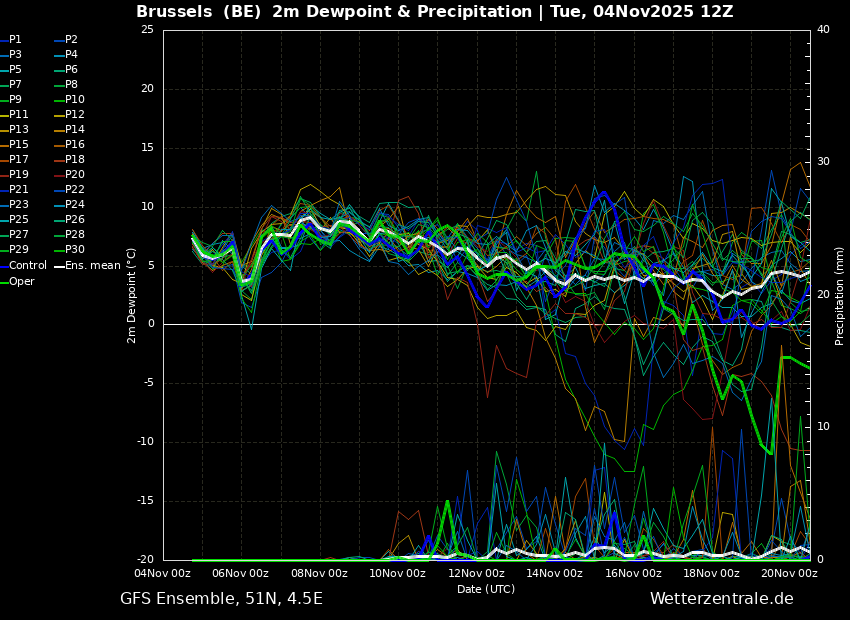Click the 20Nov 00z date tick
The width and height of the screenshot is (850, 620).
(x=790, y=574)
